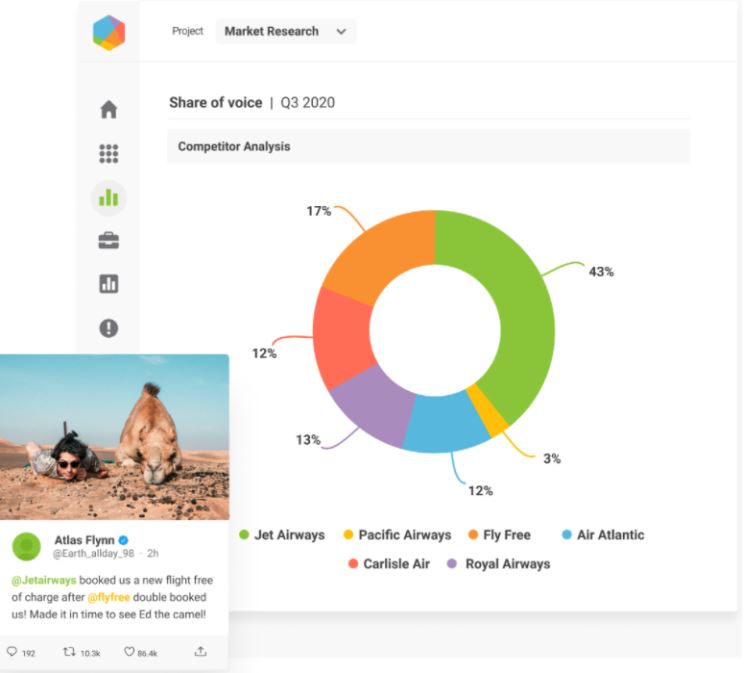The image size is (744, 673).
Task: Go to the Home sidebar icon
Action: click(109, 110)
